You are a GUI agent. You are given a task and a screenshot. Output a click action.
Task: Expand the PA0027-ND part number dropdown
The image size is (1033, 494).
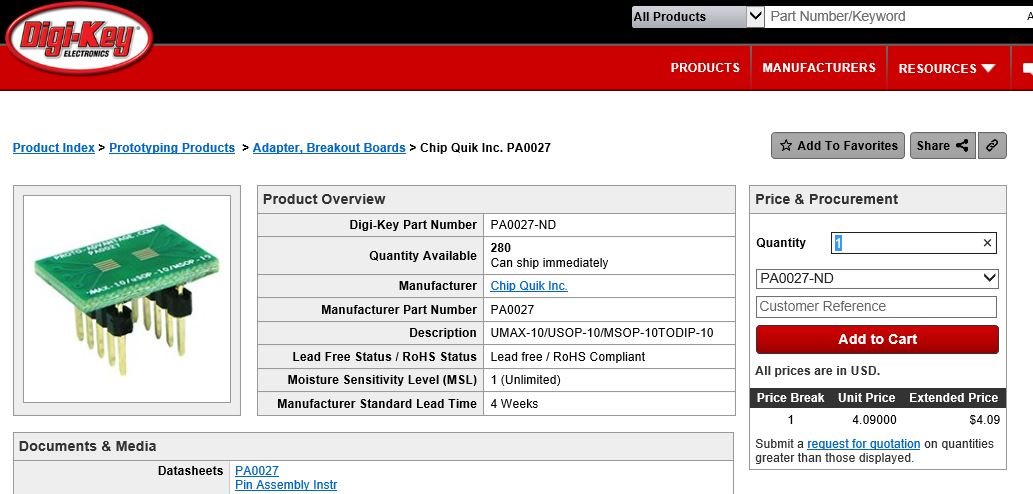point(877,279)
